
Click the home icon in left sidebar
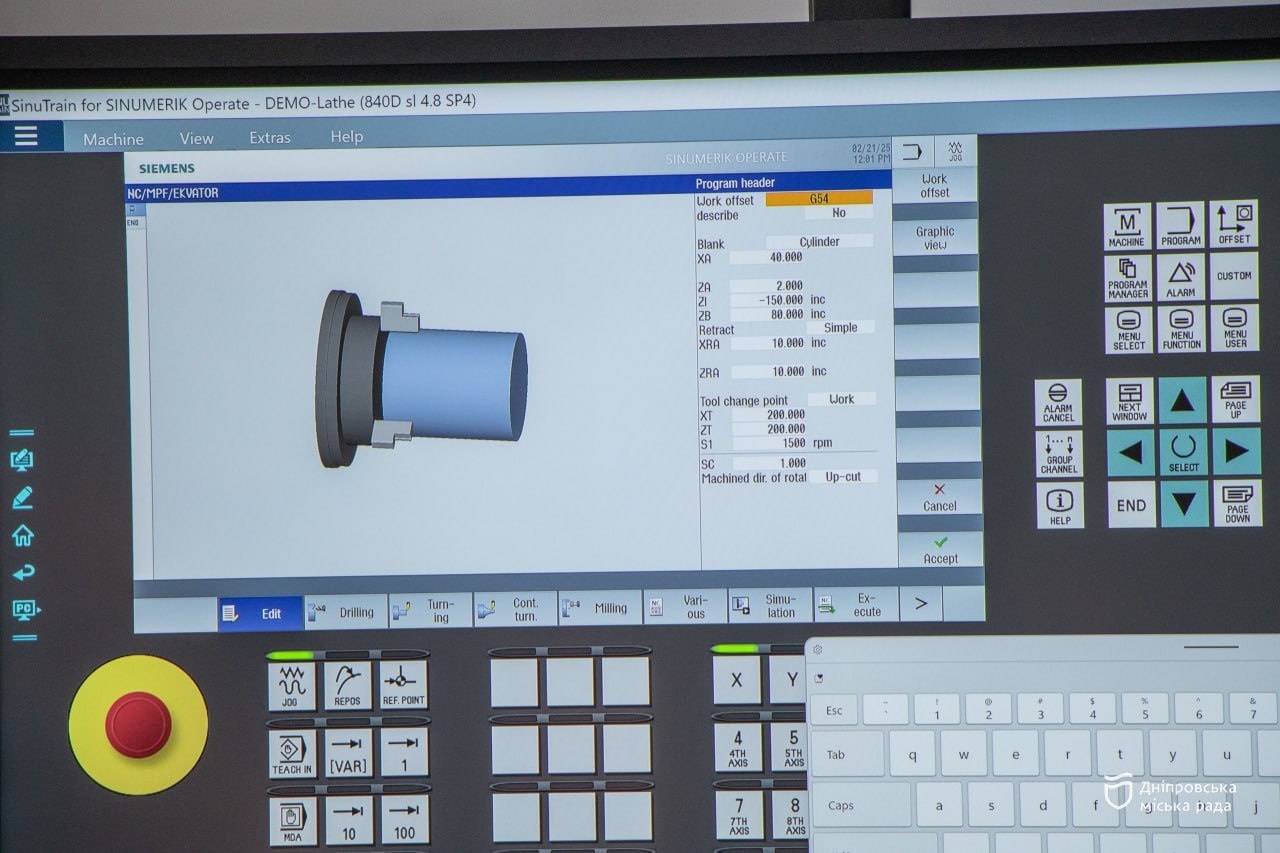[23, 536]
